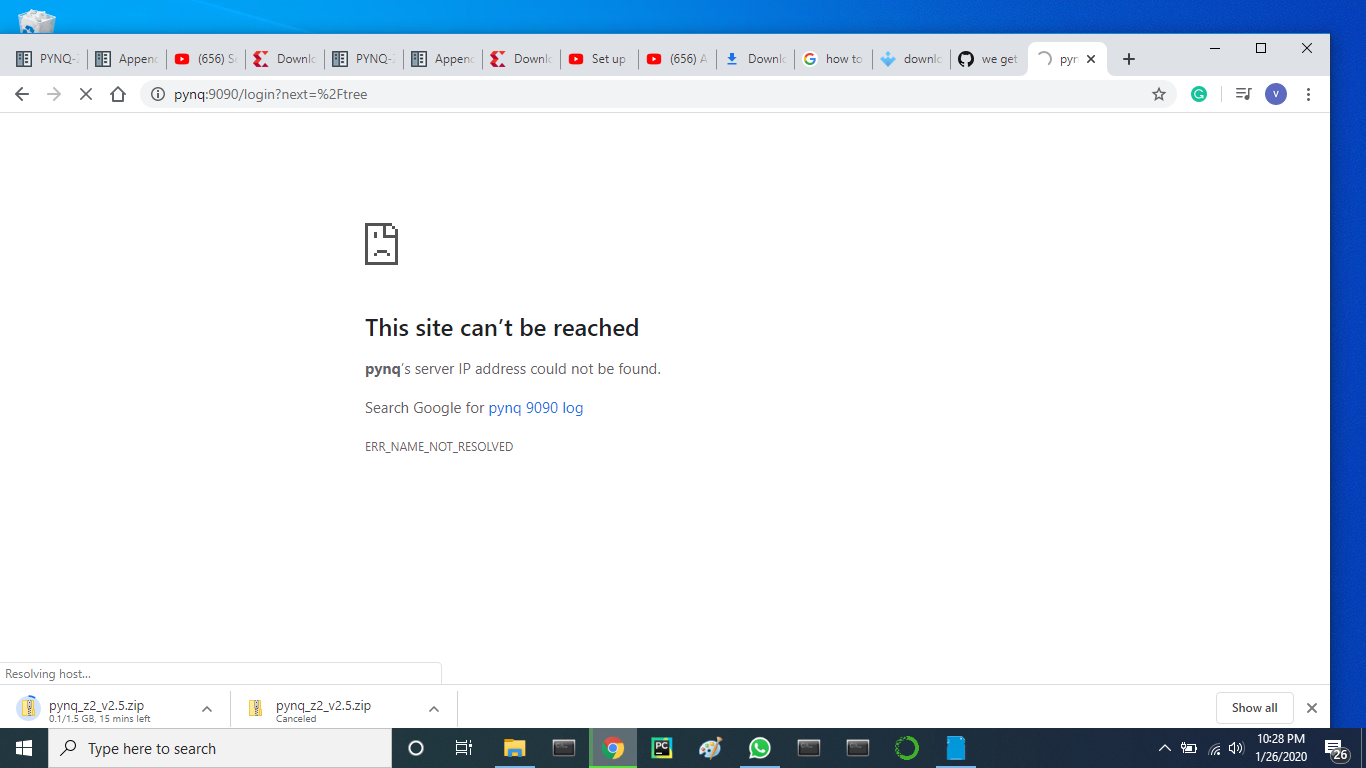Click the Chrome profile avatar icon
This screenshot has height=768, width=1366.
1275,93
